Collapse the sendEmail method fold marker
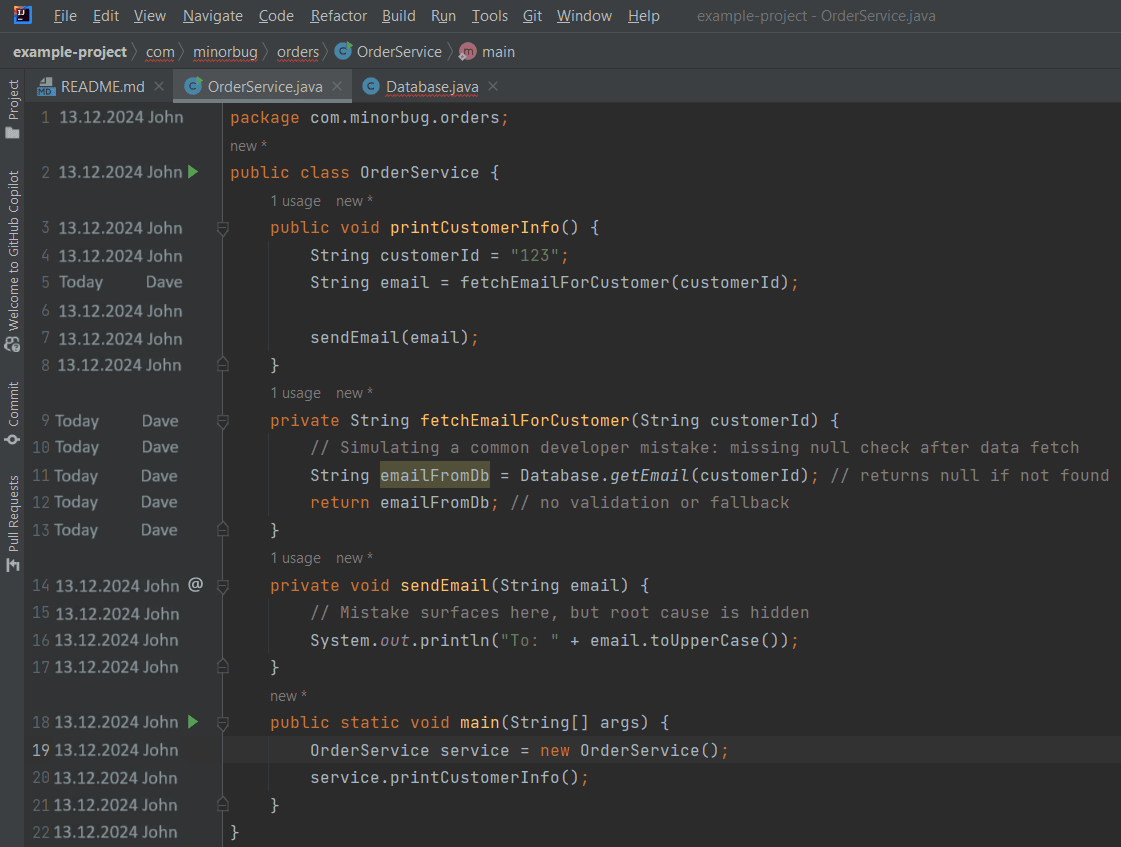 [223, 586]
